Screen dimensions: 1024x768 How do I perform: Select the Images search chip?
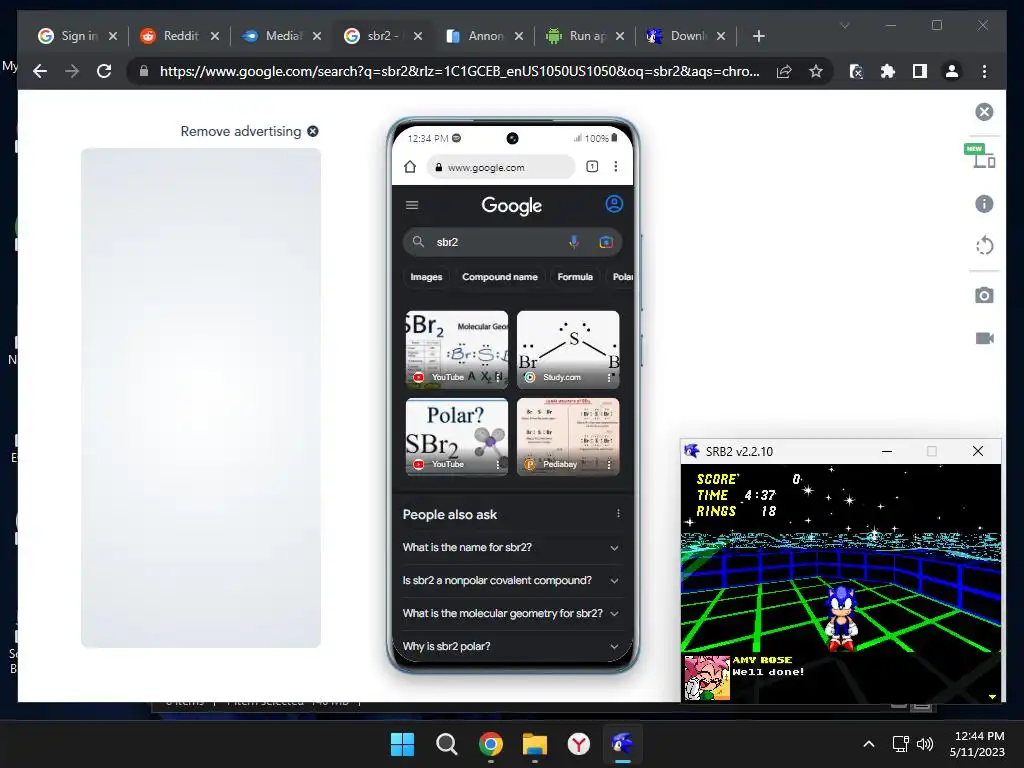point(426,277)
